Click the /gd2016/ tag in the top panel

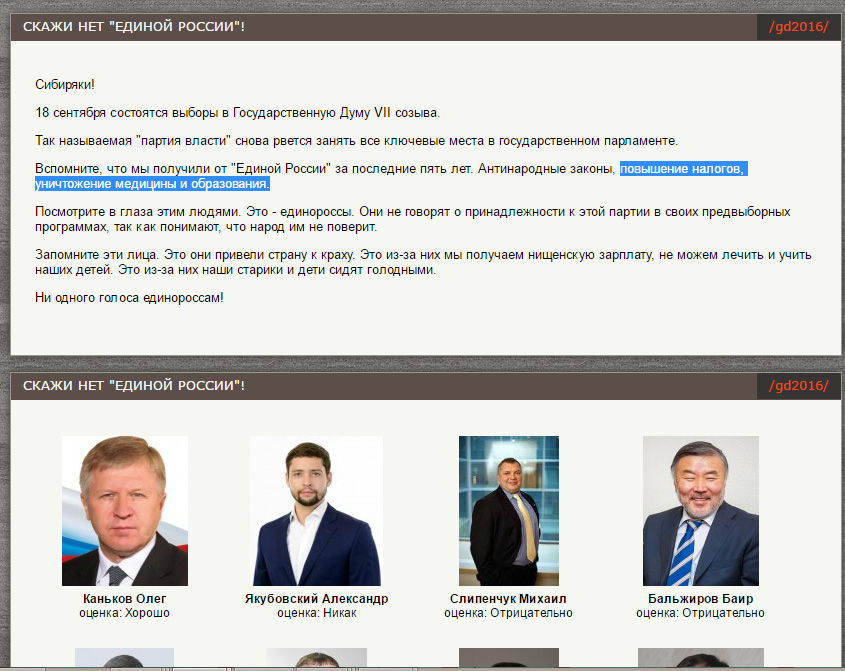click(x=798, y=26)
